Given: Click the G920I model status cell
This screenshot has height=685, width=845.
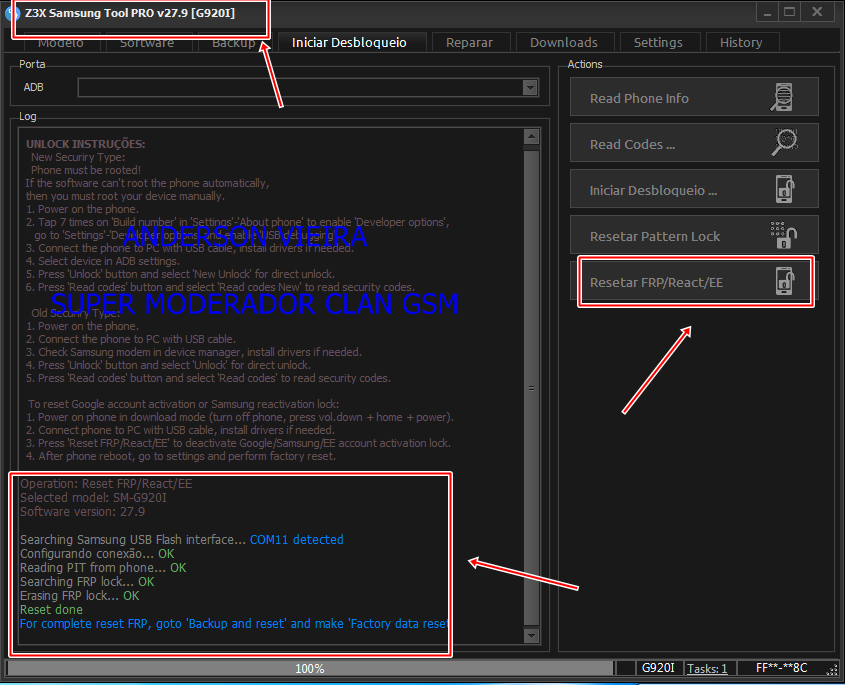Looking at the screenshot, I should click(x=658, y=668).
